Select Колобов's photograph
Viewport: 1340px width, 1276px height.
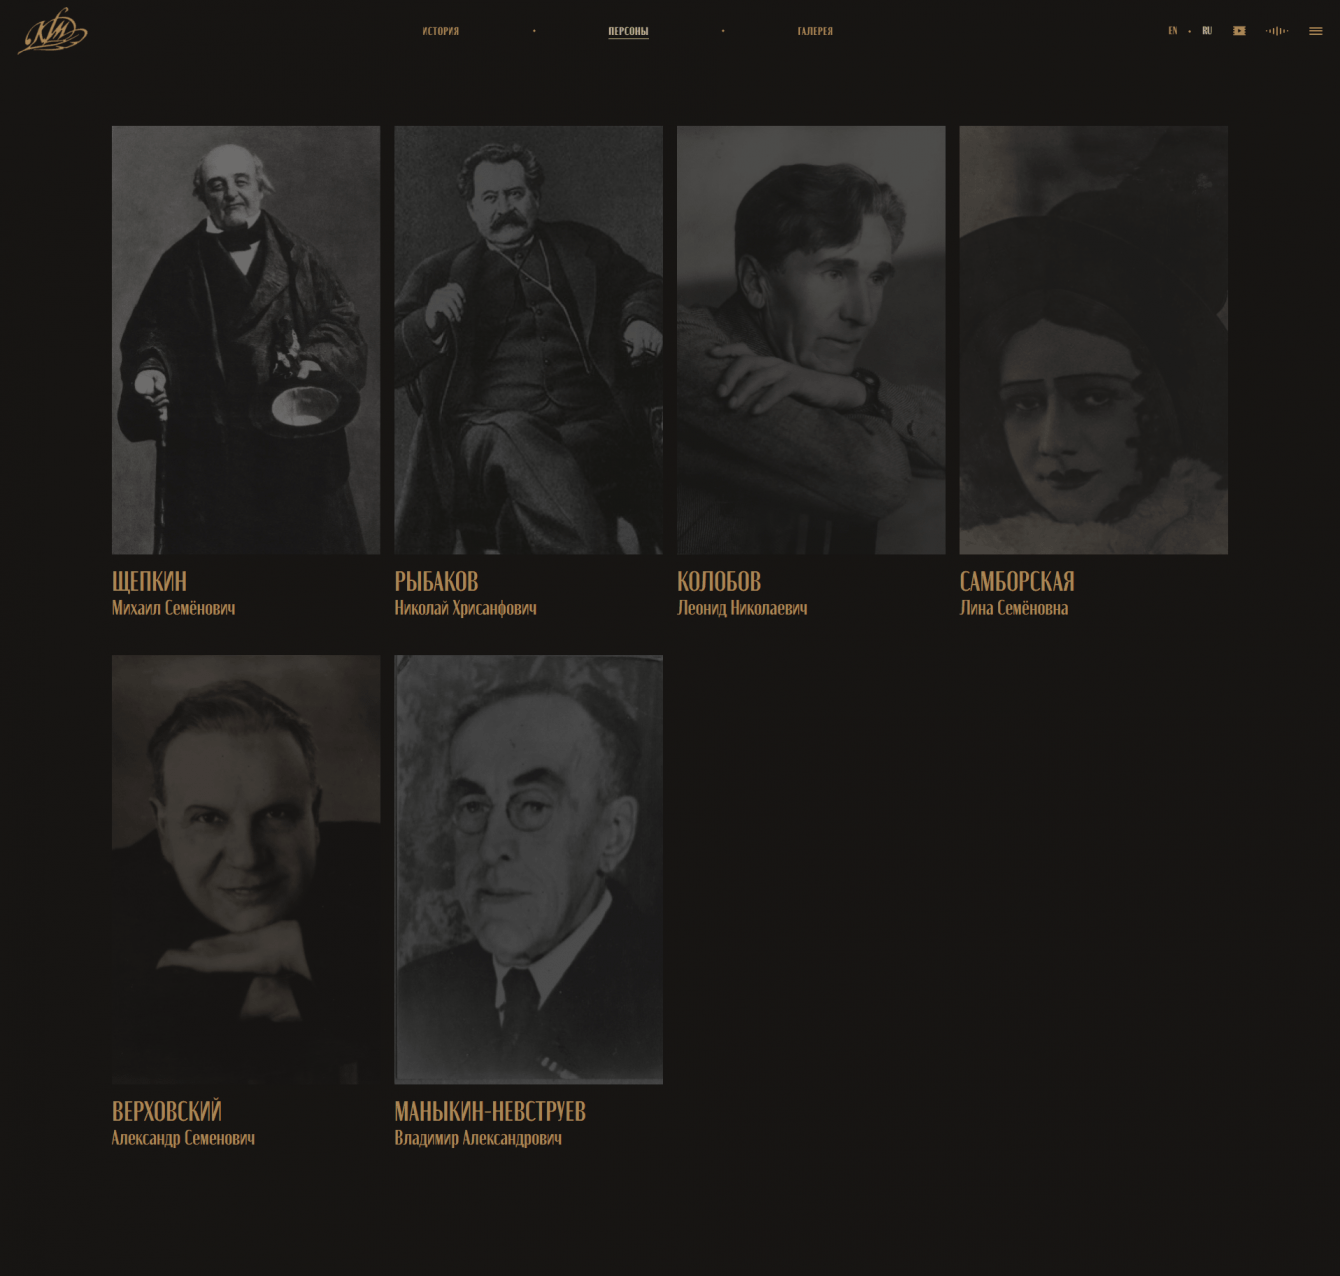pyautogui.click(x=811, y=340)
